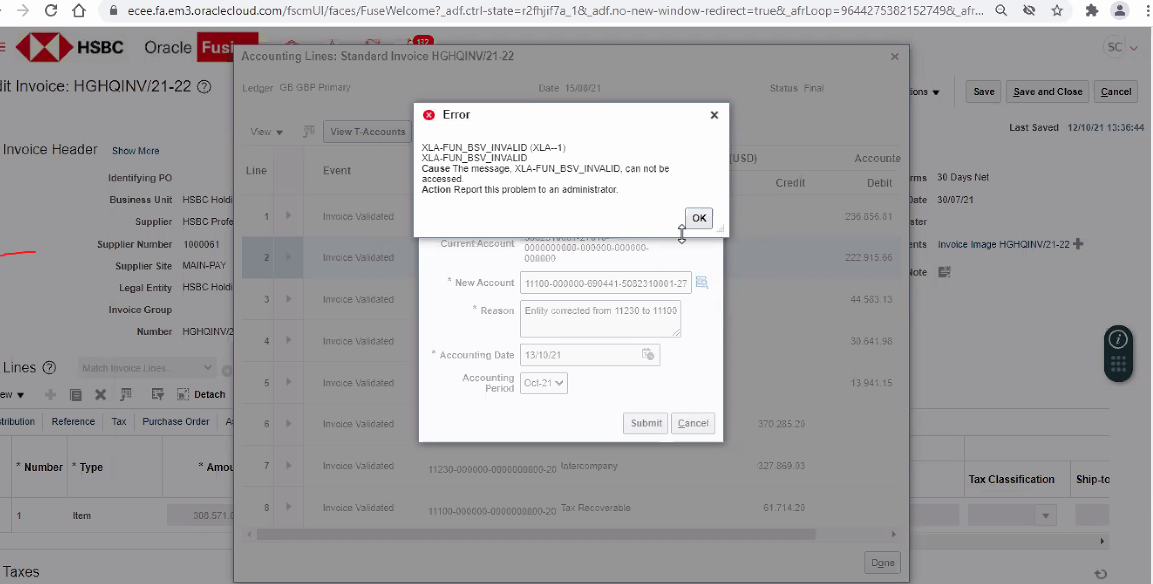Open the View menu in Accounting Lines
The width and height of the screenshot is (1153, 584).
(266, 132)
